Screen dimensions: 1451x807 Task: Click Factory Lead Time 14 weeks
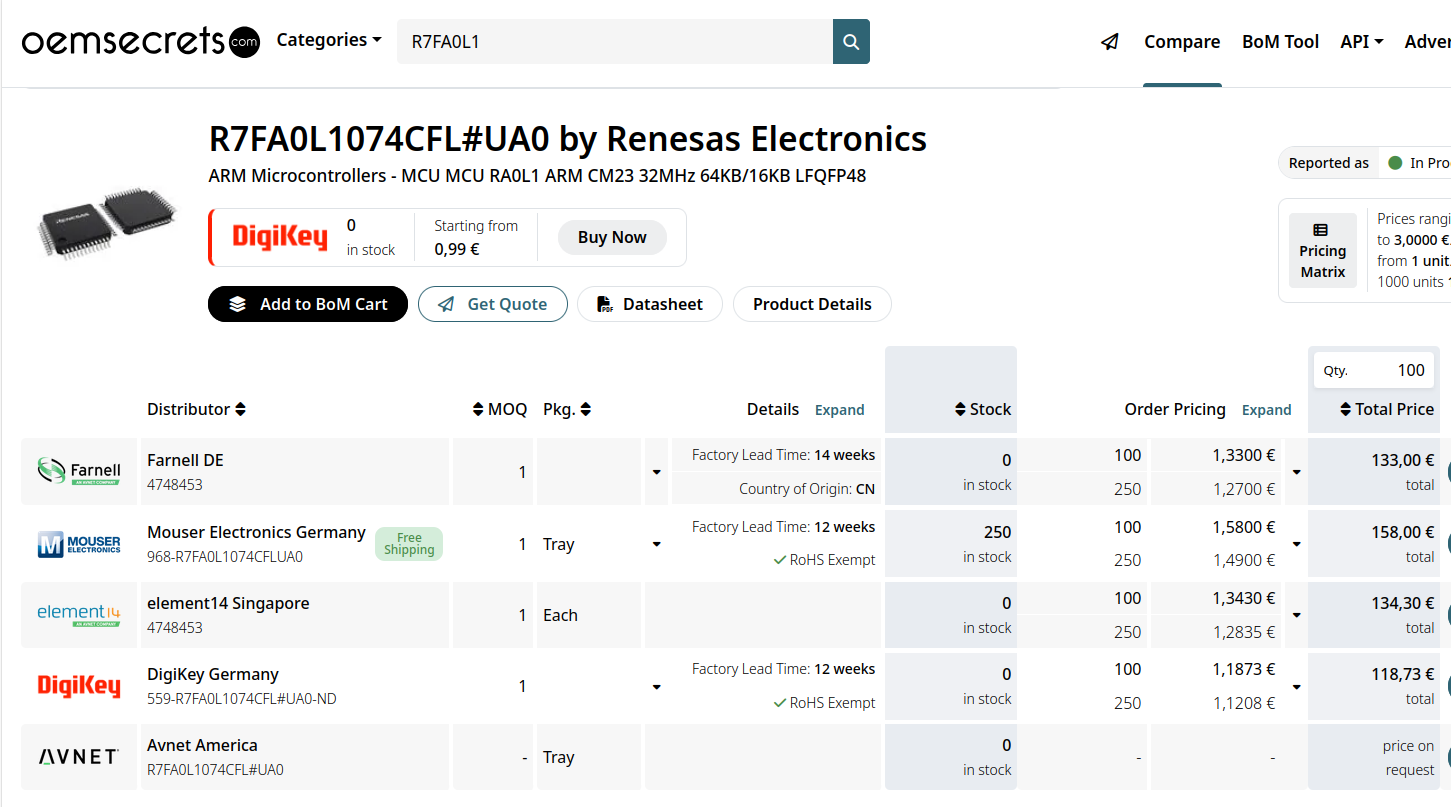click(783, 455)
